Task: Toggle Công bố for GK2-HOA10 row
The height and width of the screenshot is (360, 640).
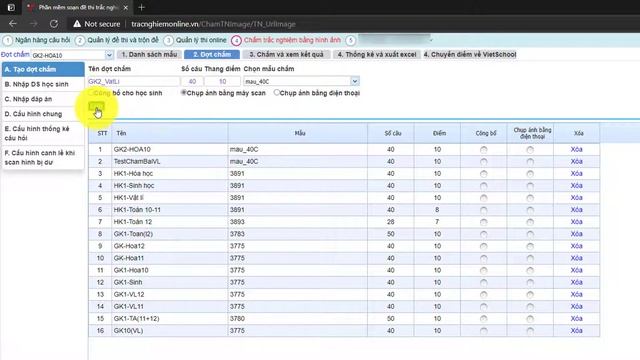Action: click(484, 150)
